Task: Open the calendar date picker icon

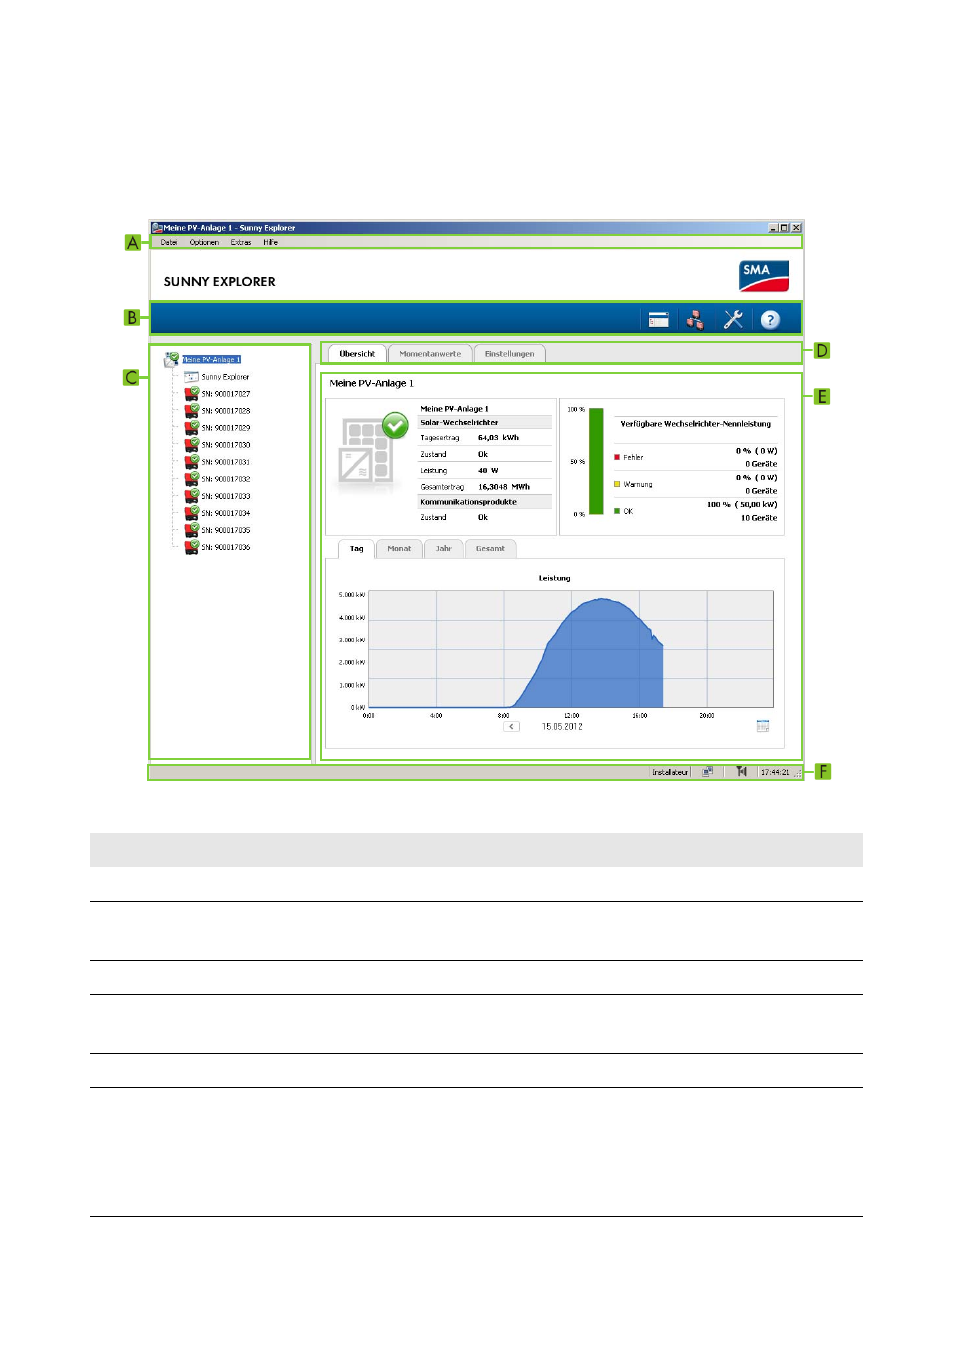Action: pyautogui.click(x=763, y=726)
